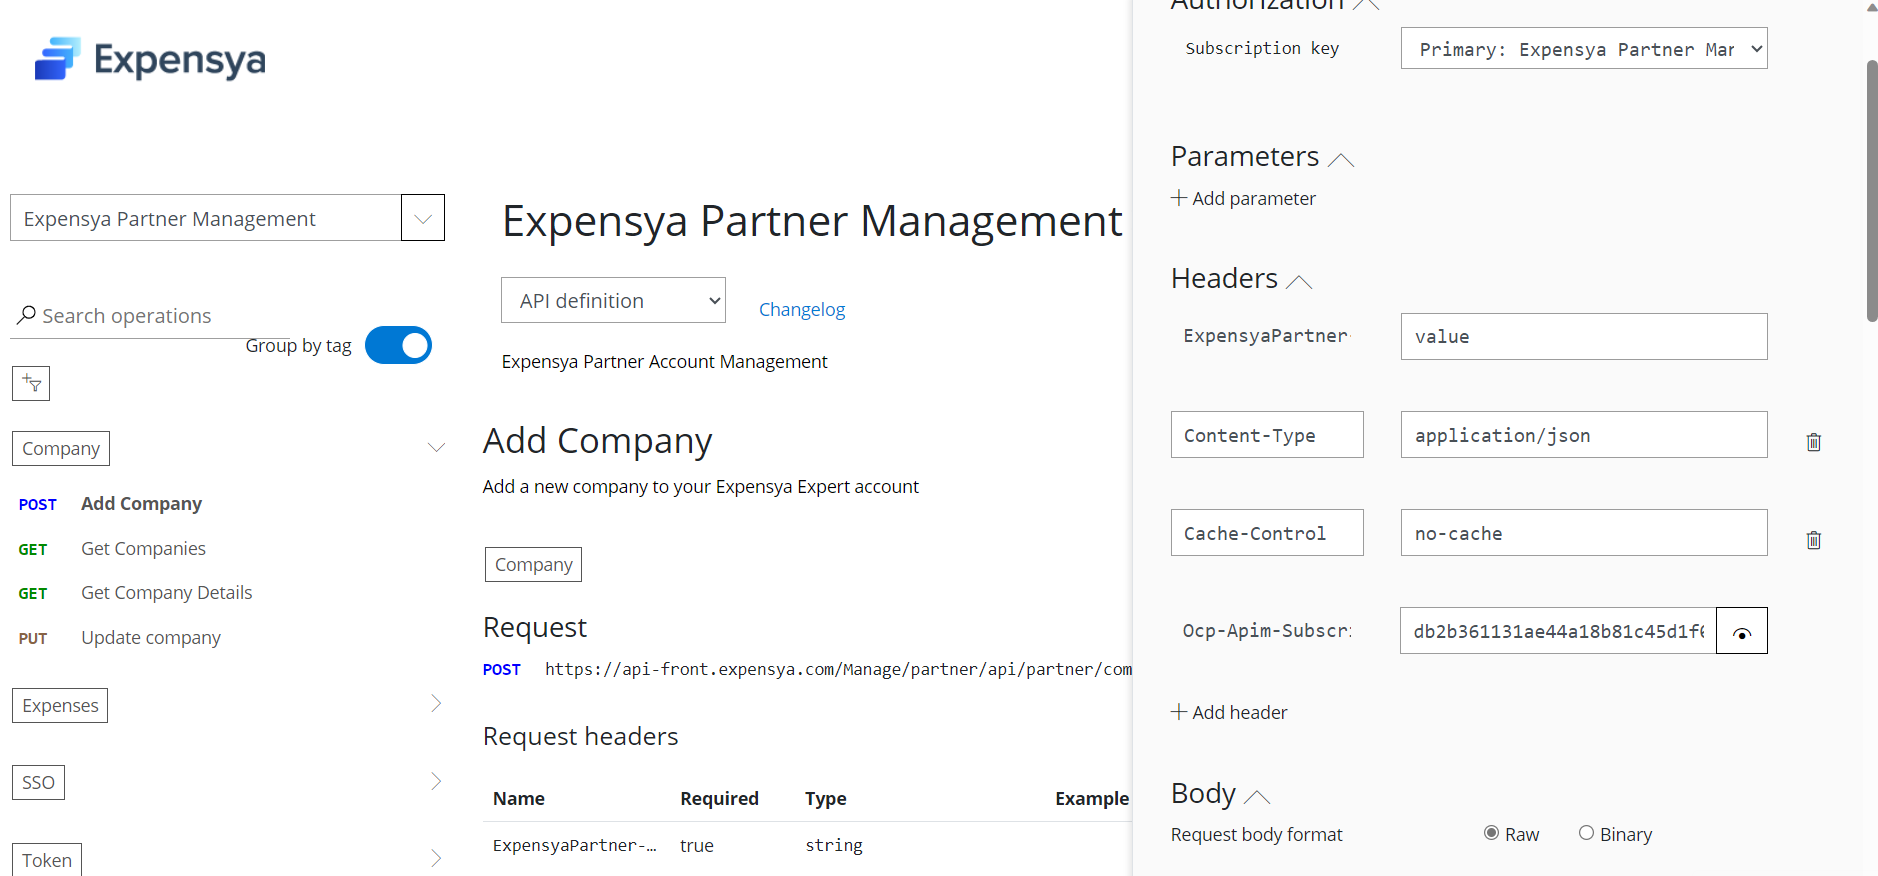Screen dimensions: 1878x876
Task: Click the plus icon for Add header
Action: click(x=1179, y=712)
